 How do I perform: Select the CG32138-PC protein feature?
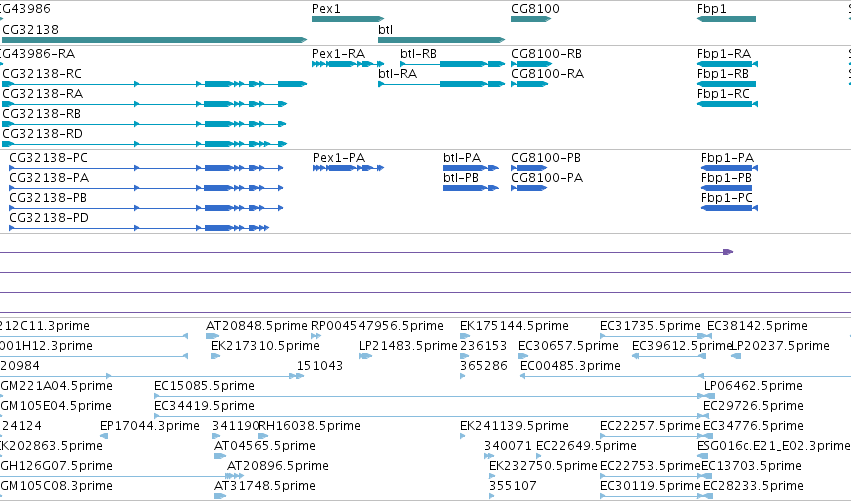(146, 168)
